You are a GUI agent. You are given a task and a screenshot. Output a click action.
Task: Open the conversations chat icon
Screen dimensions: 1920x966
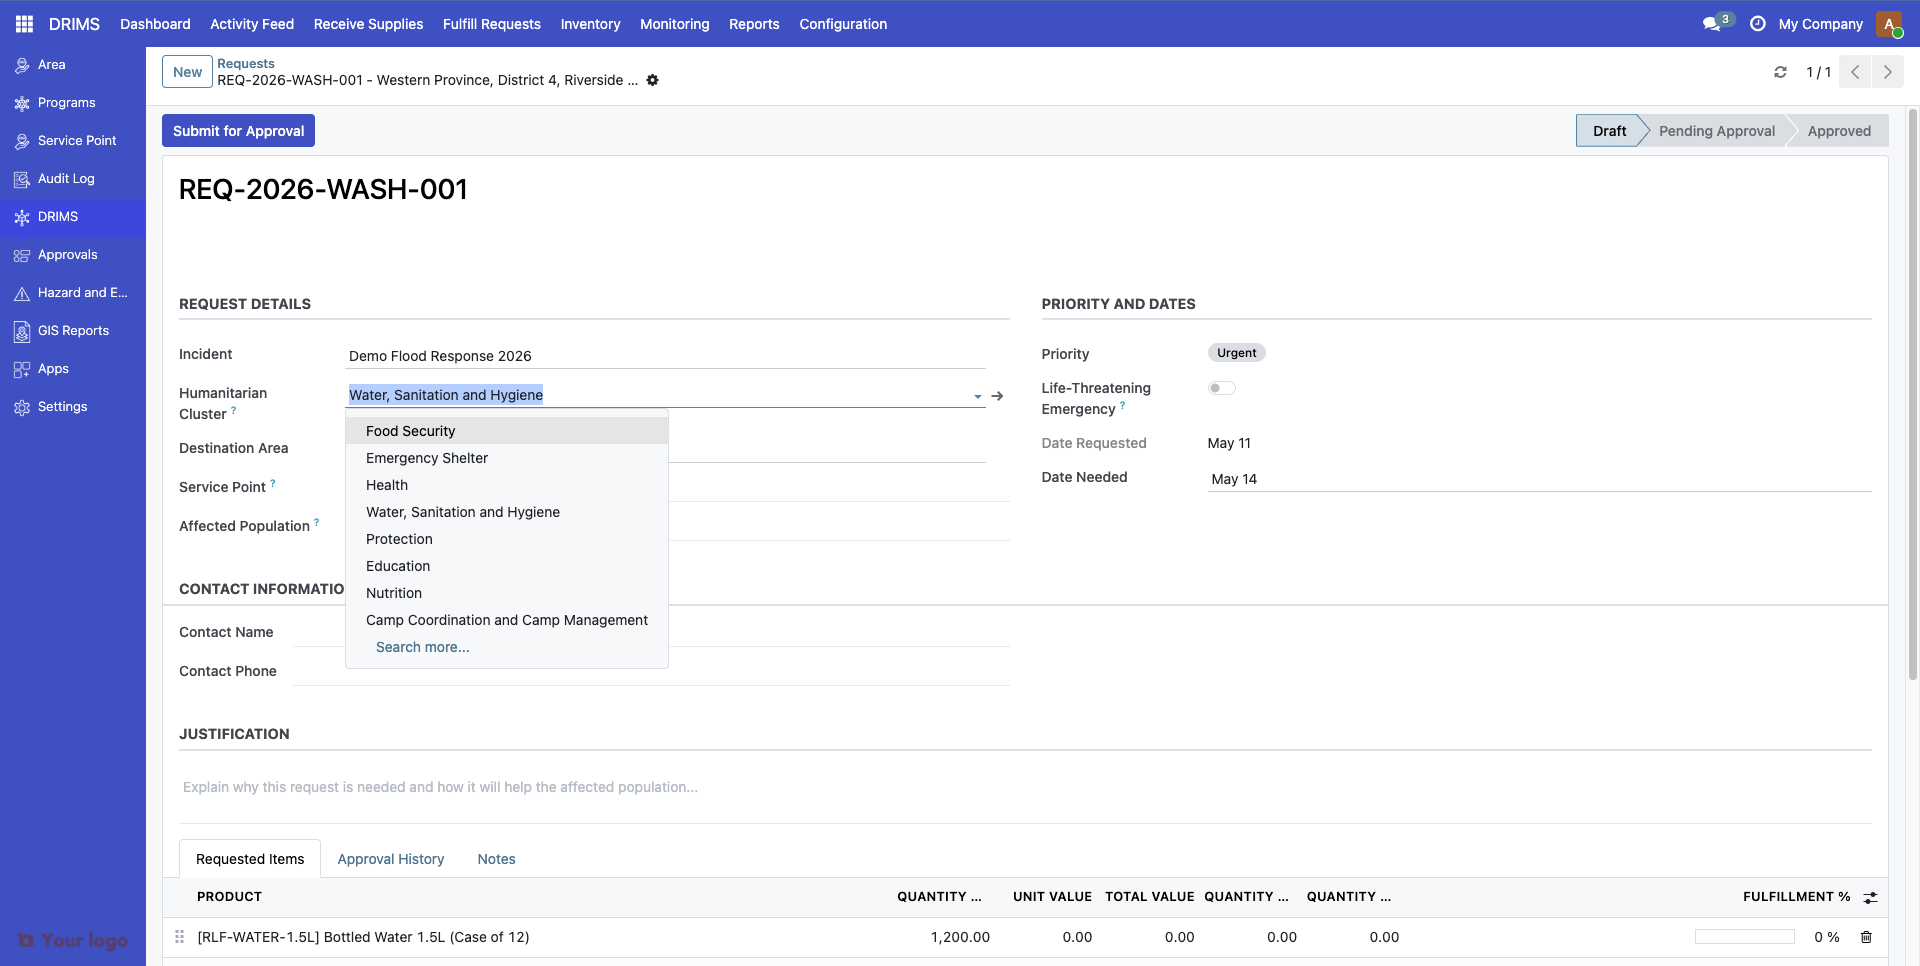coord(1713,24)
